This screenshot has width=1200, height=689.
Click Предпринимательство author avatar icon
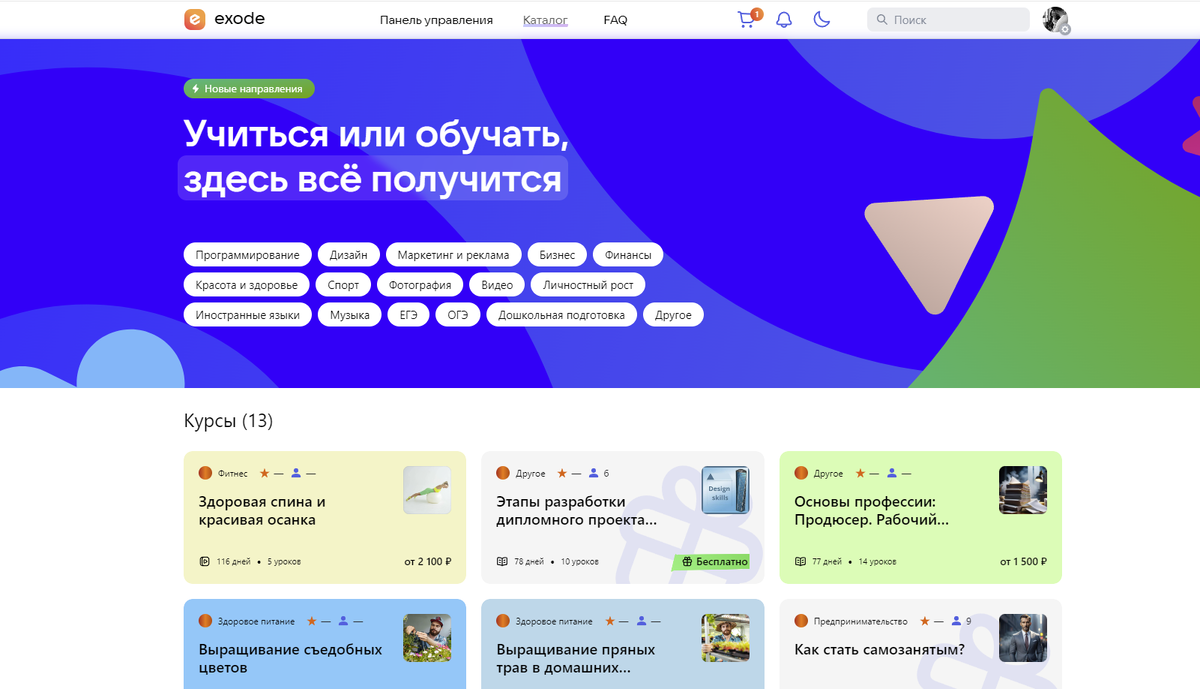[801, 621]
